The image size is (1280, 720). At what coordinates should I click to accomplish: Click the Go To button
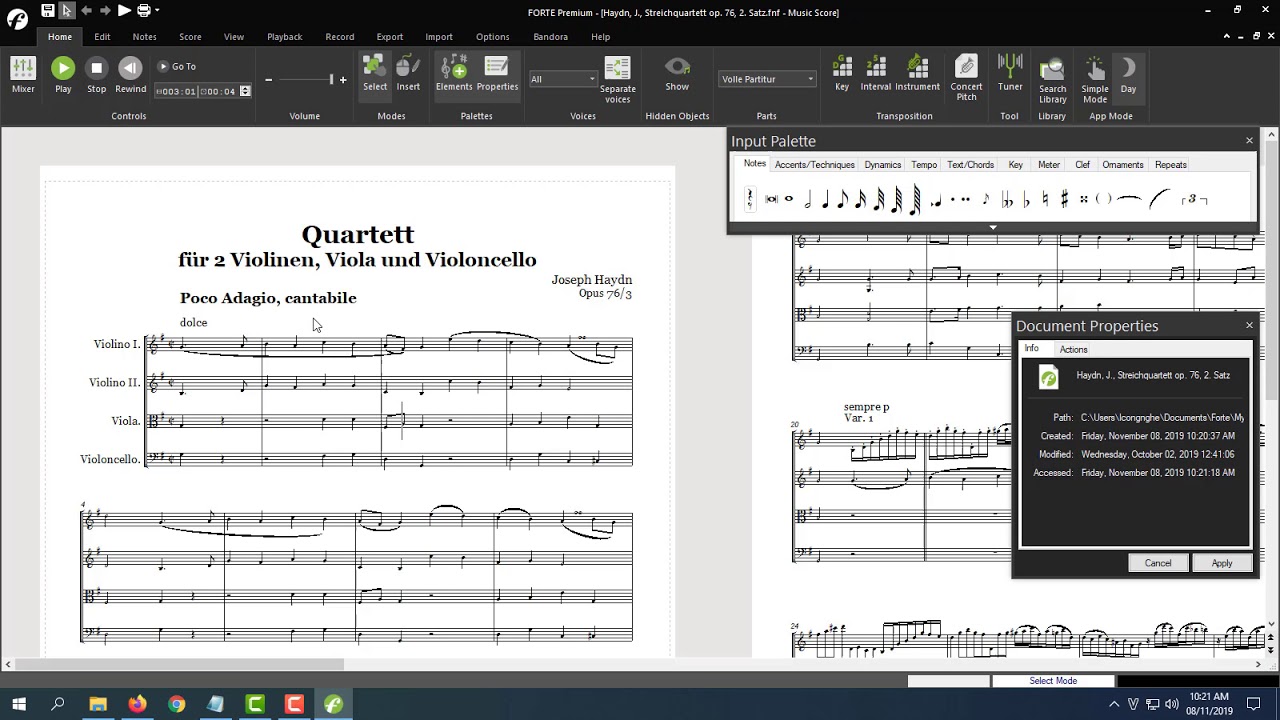pos(177,67)
